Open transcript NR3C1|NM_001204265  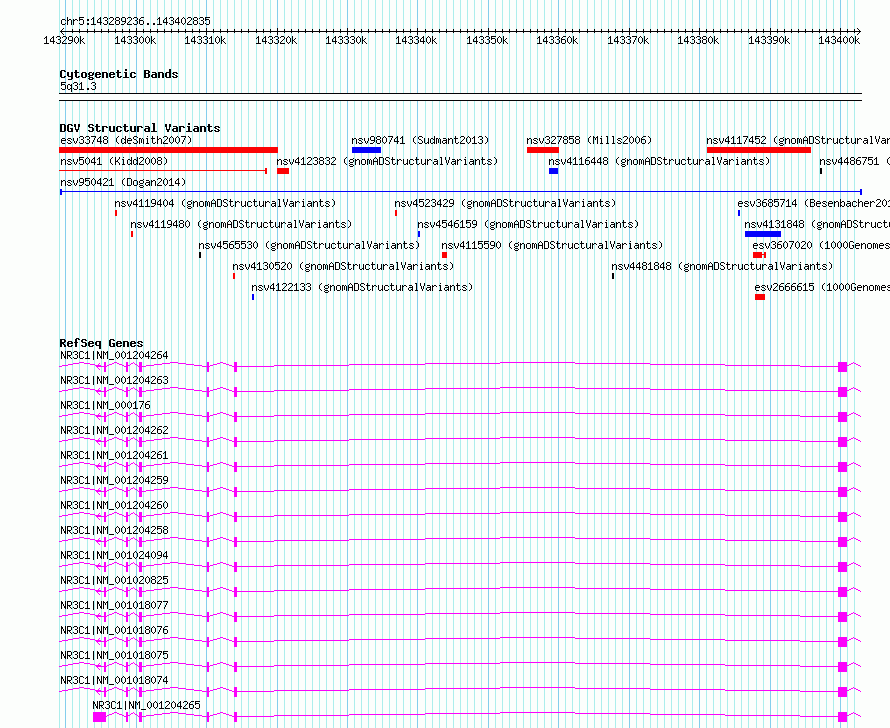tap(146, 705)
